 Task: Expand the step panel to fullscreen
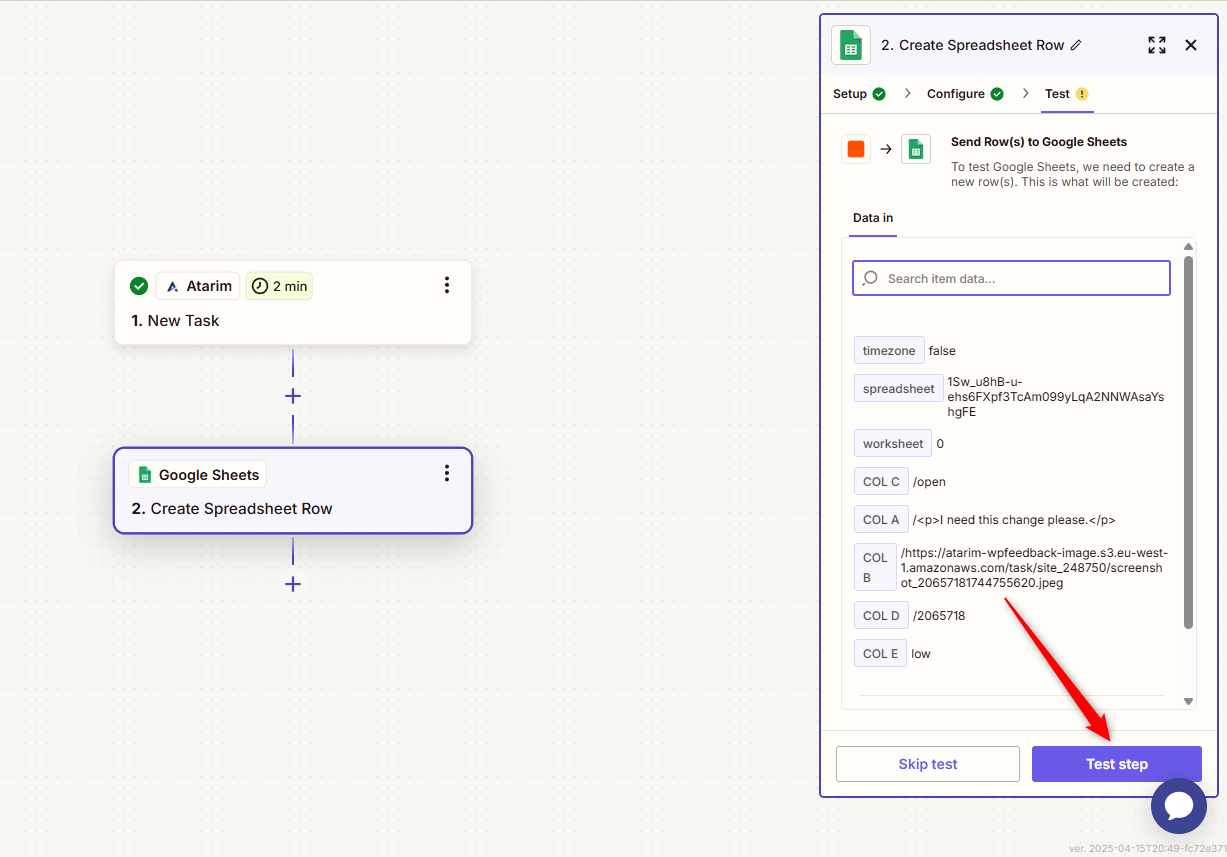(x=1156, y=45)
